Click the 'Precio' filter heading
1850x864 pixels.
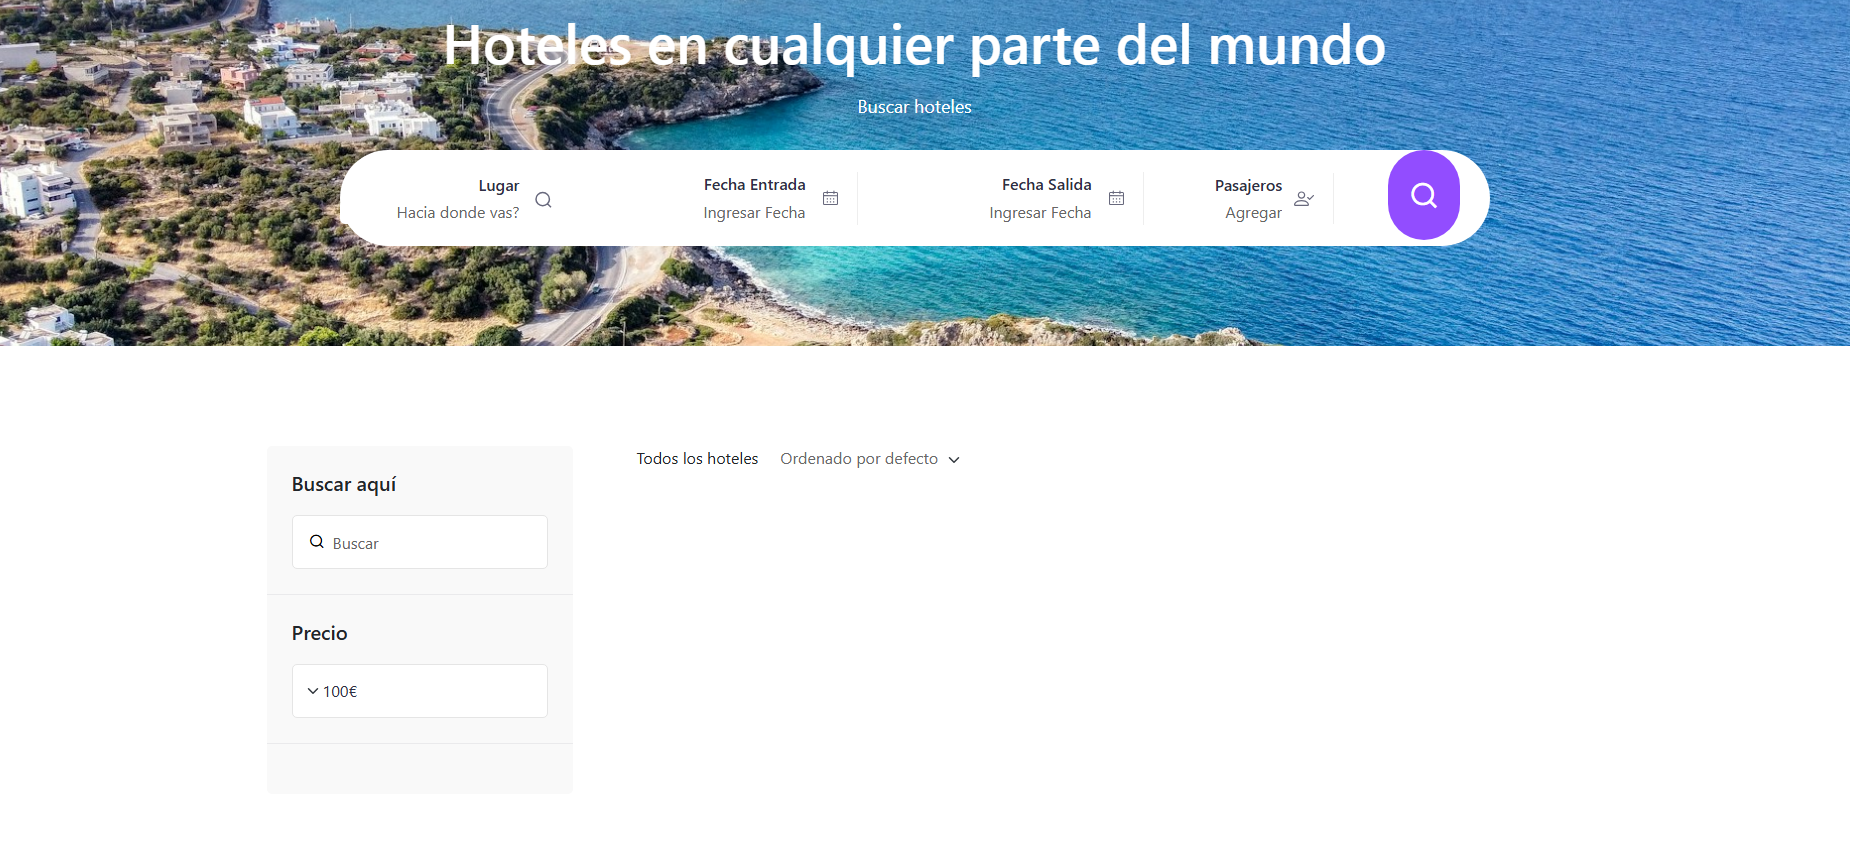coord(320,633)
